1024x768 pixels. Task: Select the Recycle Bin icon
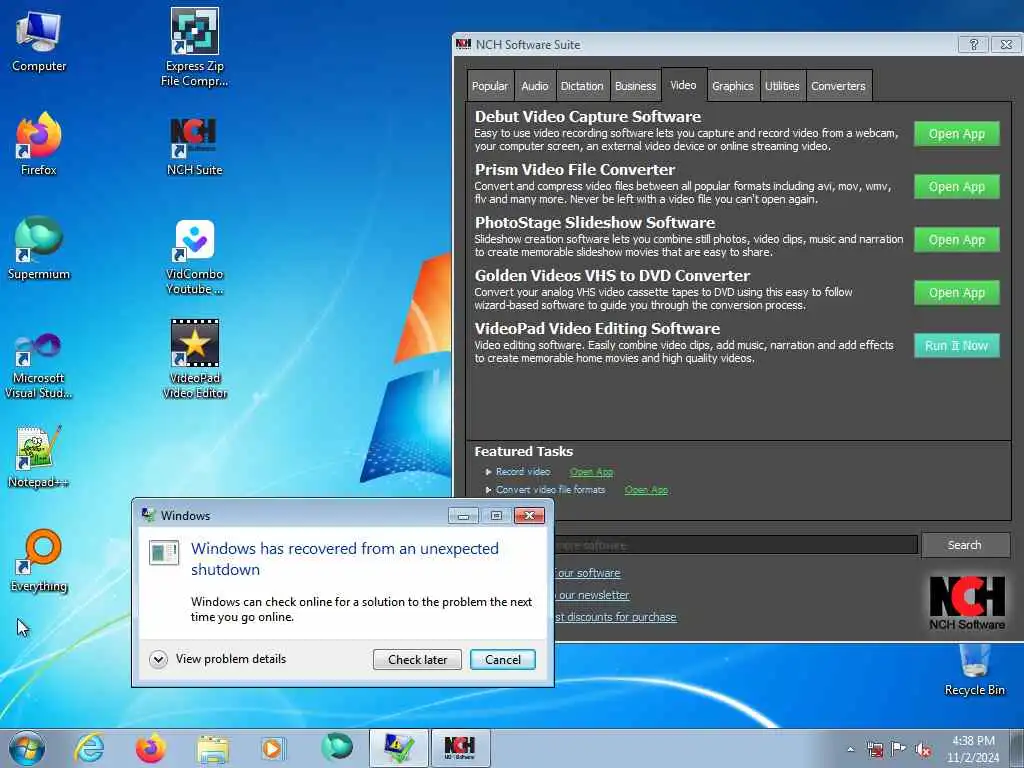(x=974, y=670)
